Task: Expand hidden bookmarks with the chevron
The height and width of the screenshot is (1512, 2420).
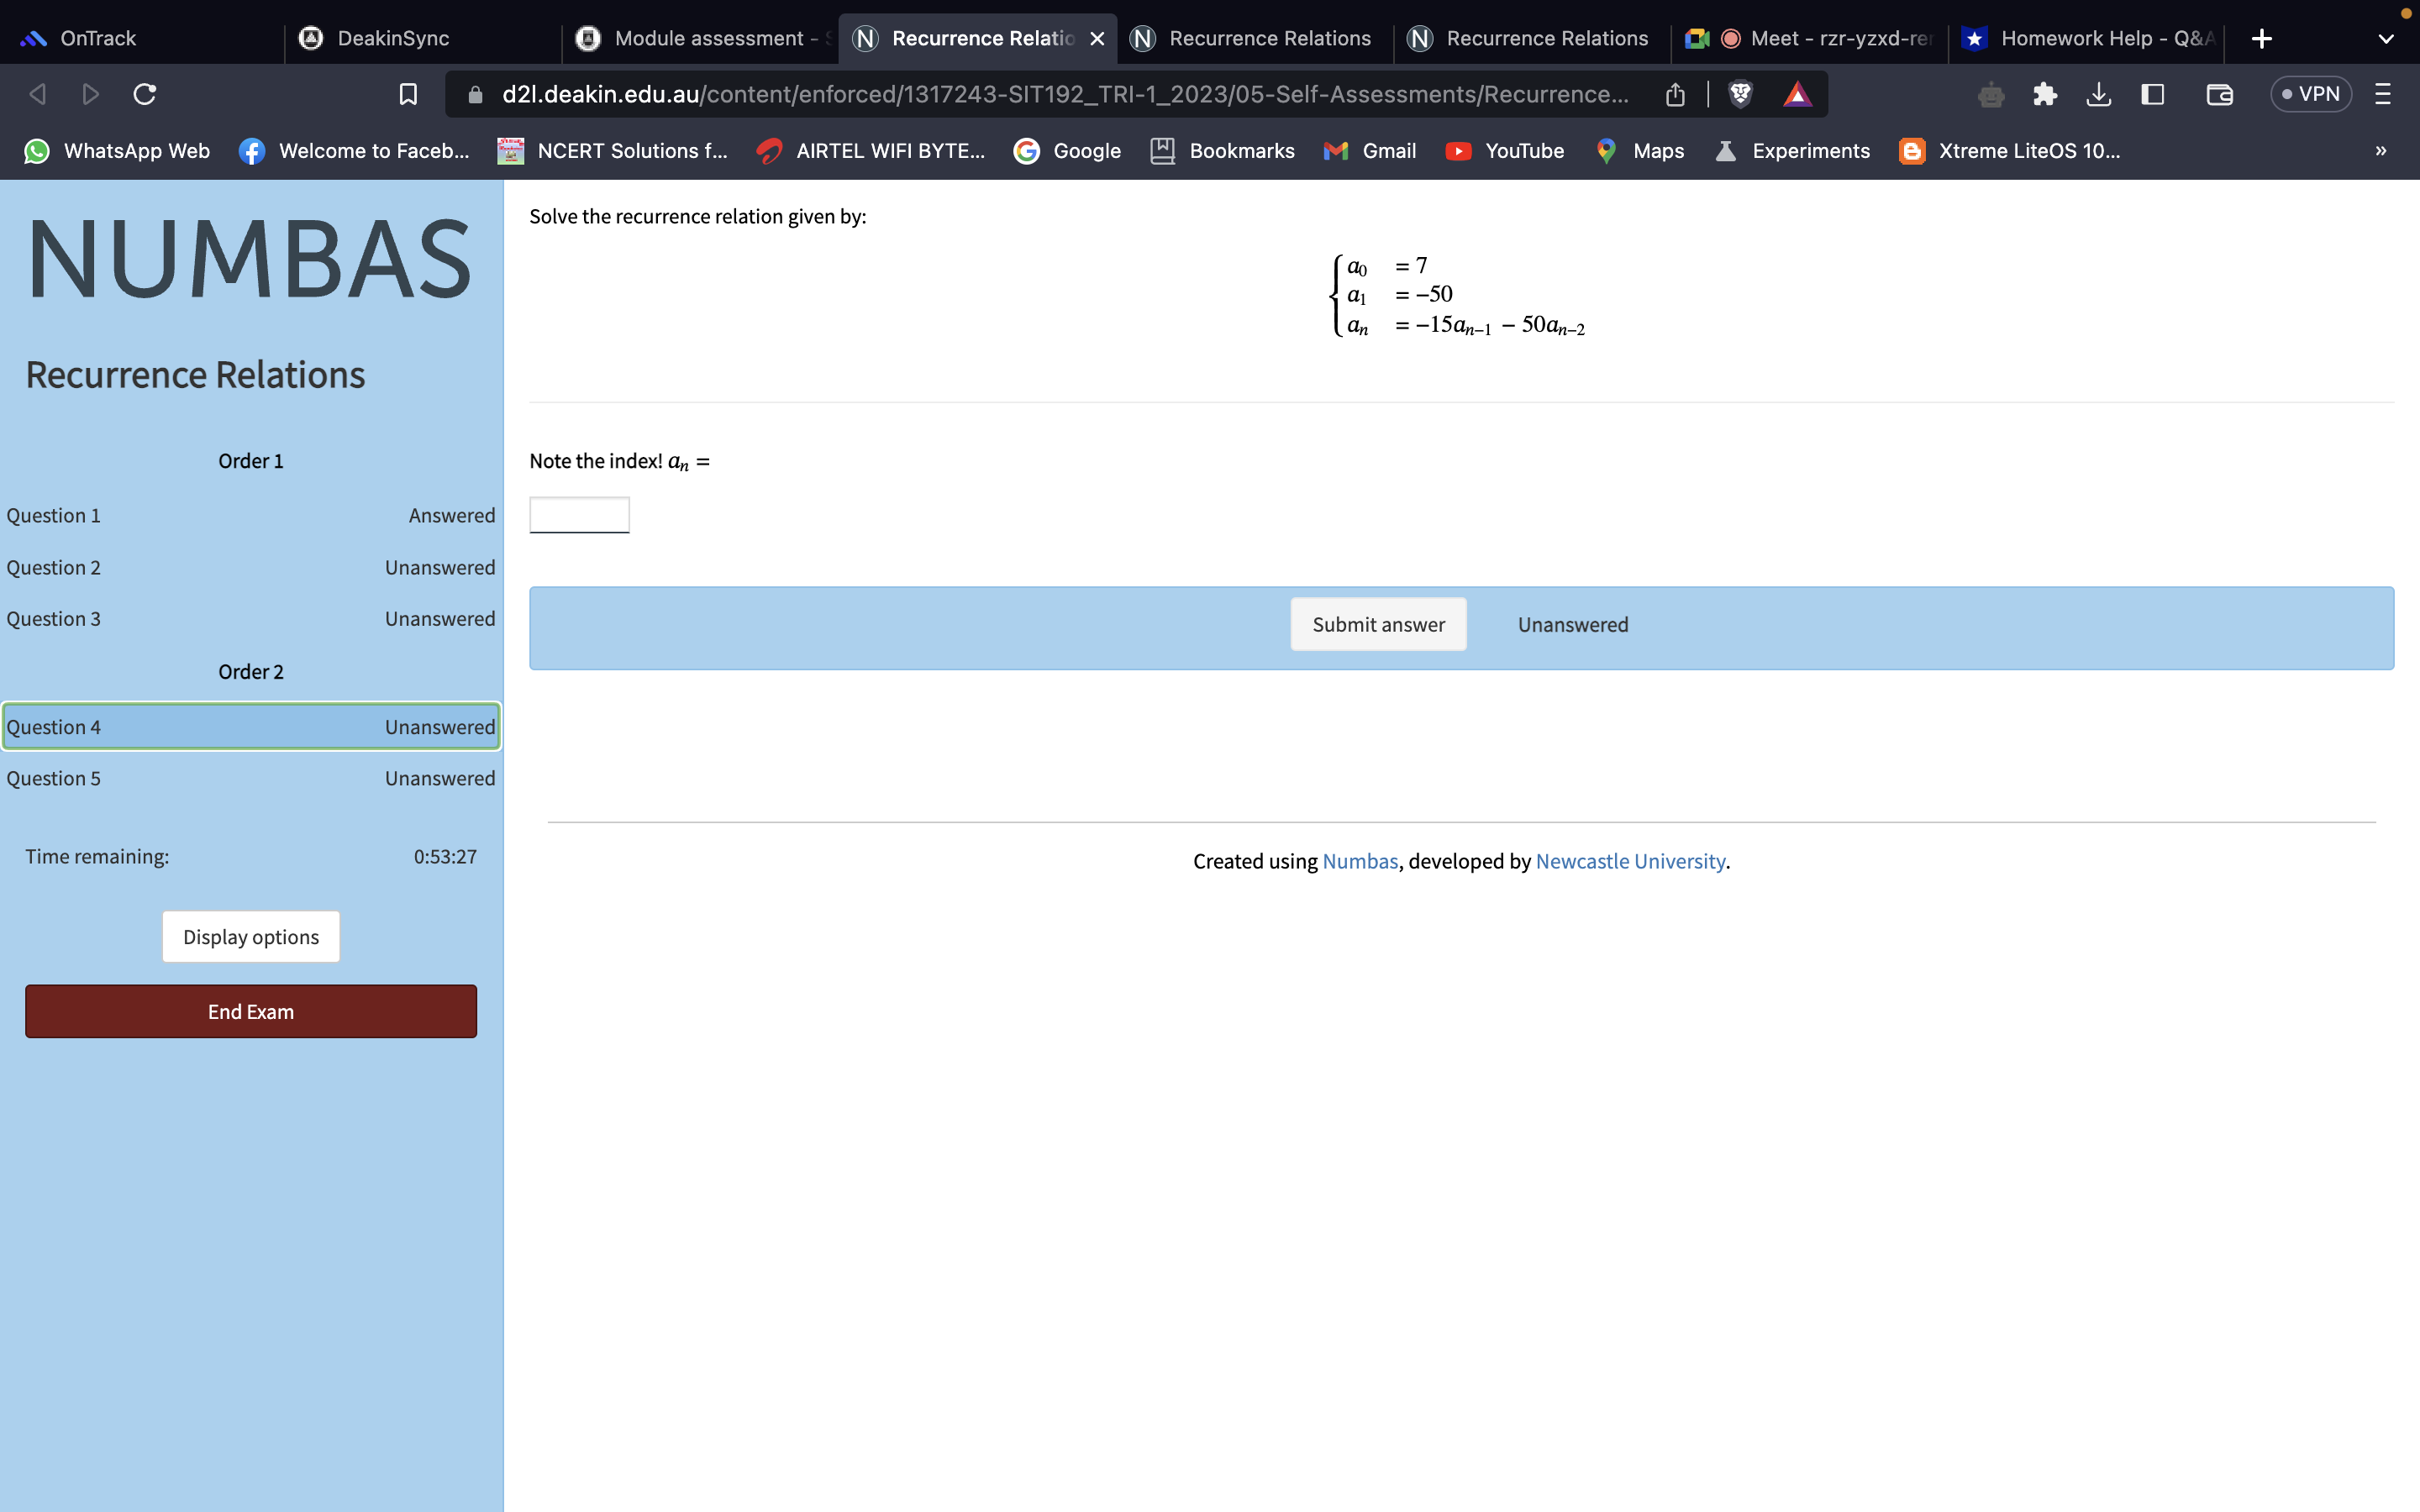Action: click(x=2381, y=151)
